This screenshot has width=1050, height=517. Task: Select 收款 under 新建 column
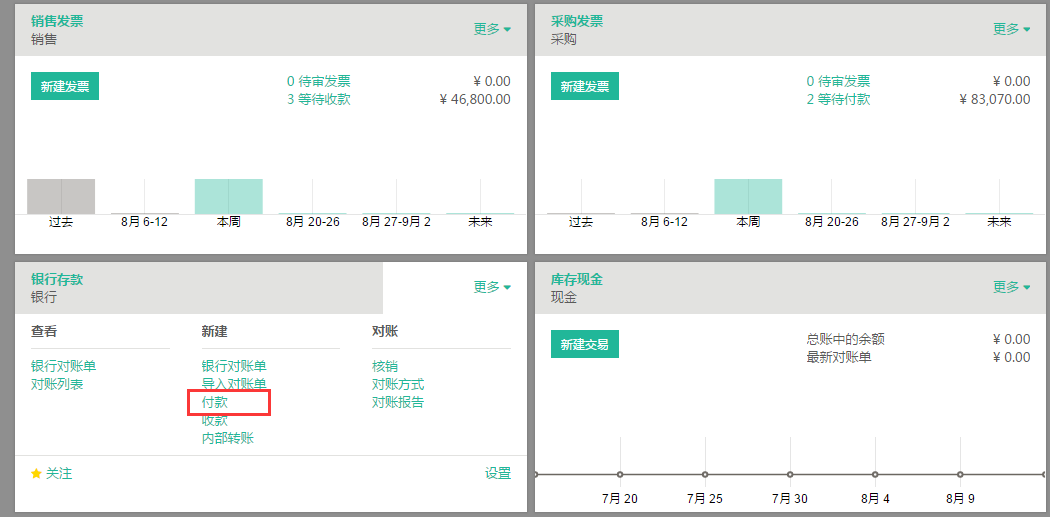click(215, 421)
